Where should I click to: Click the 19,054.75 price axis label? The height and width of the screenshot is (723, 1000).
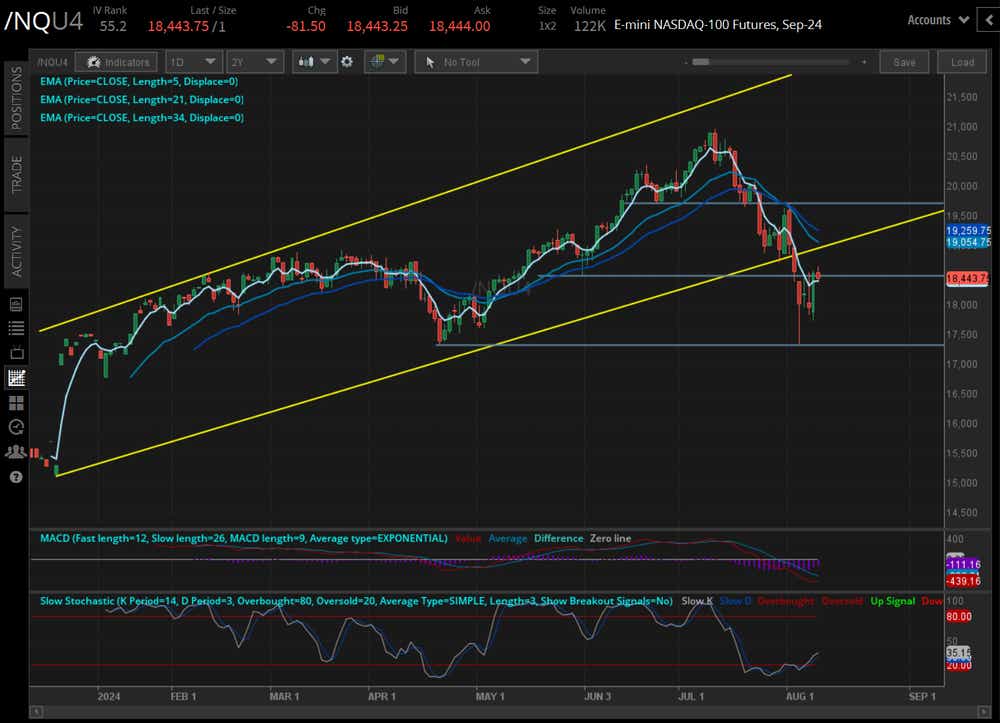[968, 242]
